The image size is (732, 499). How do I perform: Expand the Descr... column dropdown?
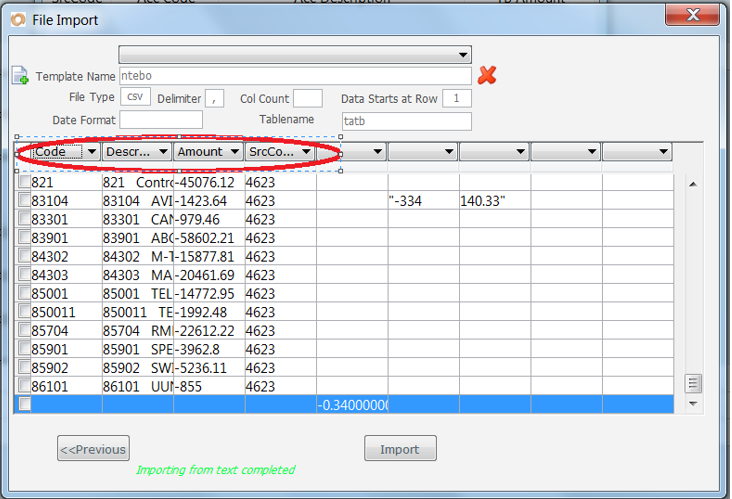(162, 152)
